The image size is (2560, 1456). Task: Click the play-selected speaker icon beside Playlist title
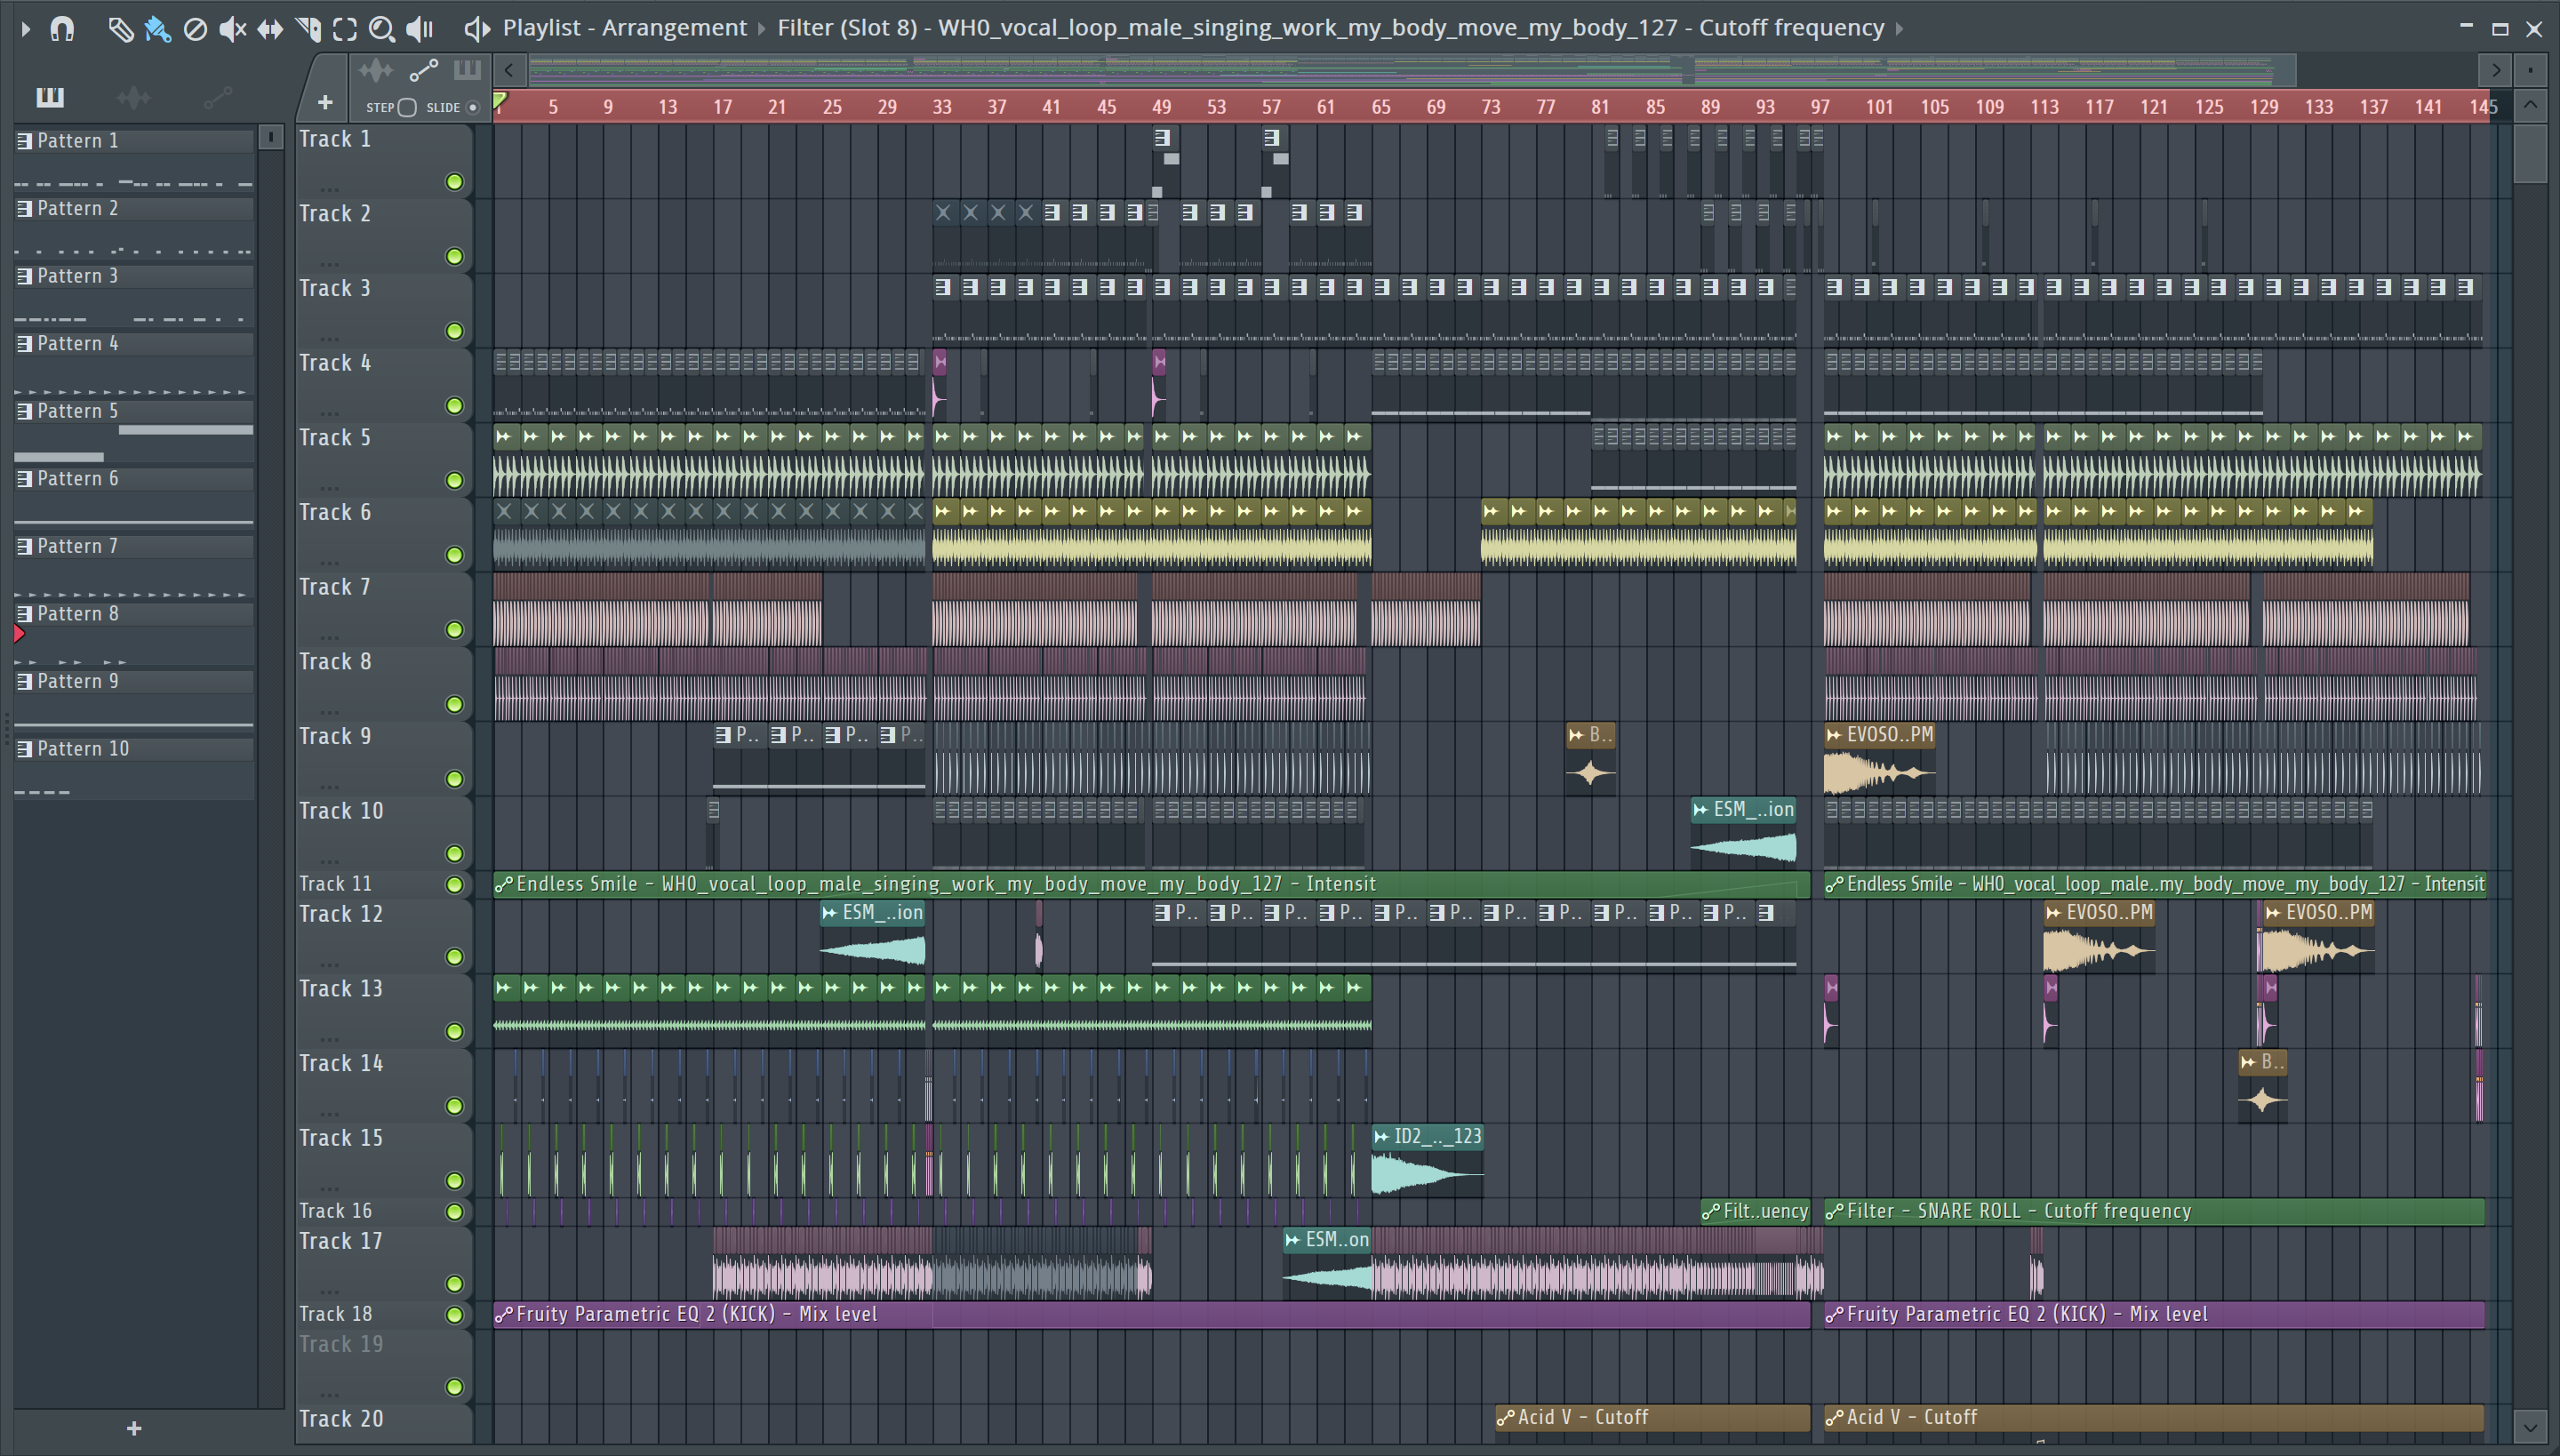pyautogui.click(x=477, y=29)
